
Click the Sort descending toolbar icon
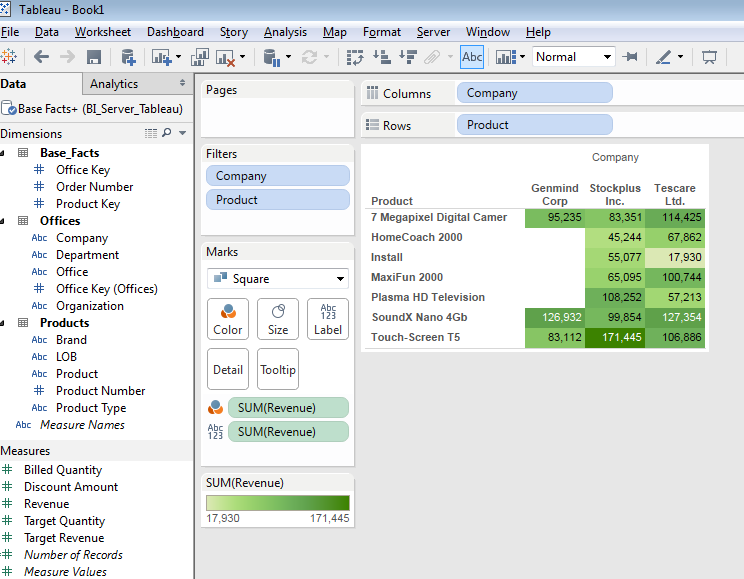tap(407, 57)
